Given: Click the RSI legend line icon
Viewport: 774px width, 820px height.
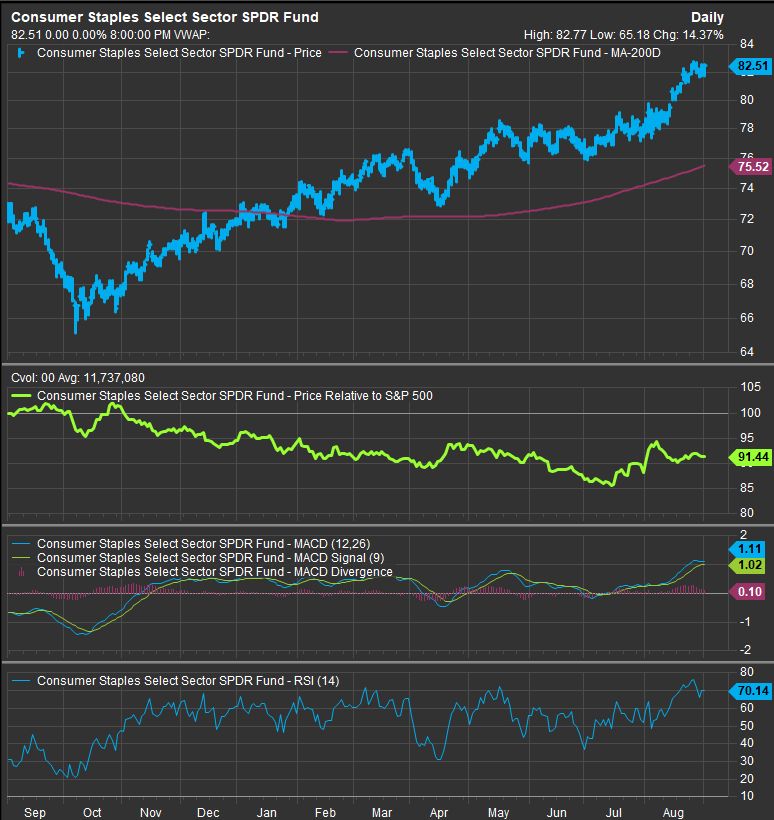Looking at the screenshot, I should [x=21, y=681].
